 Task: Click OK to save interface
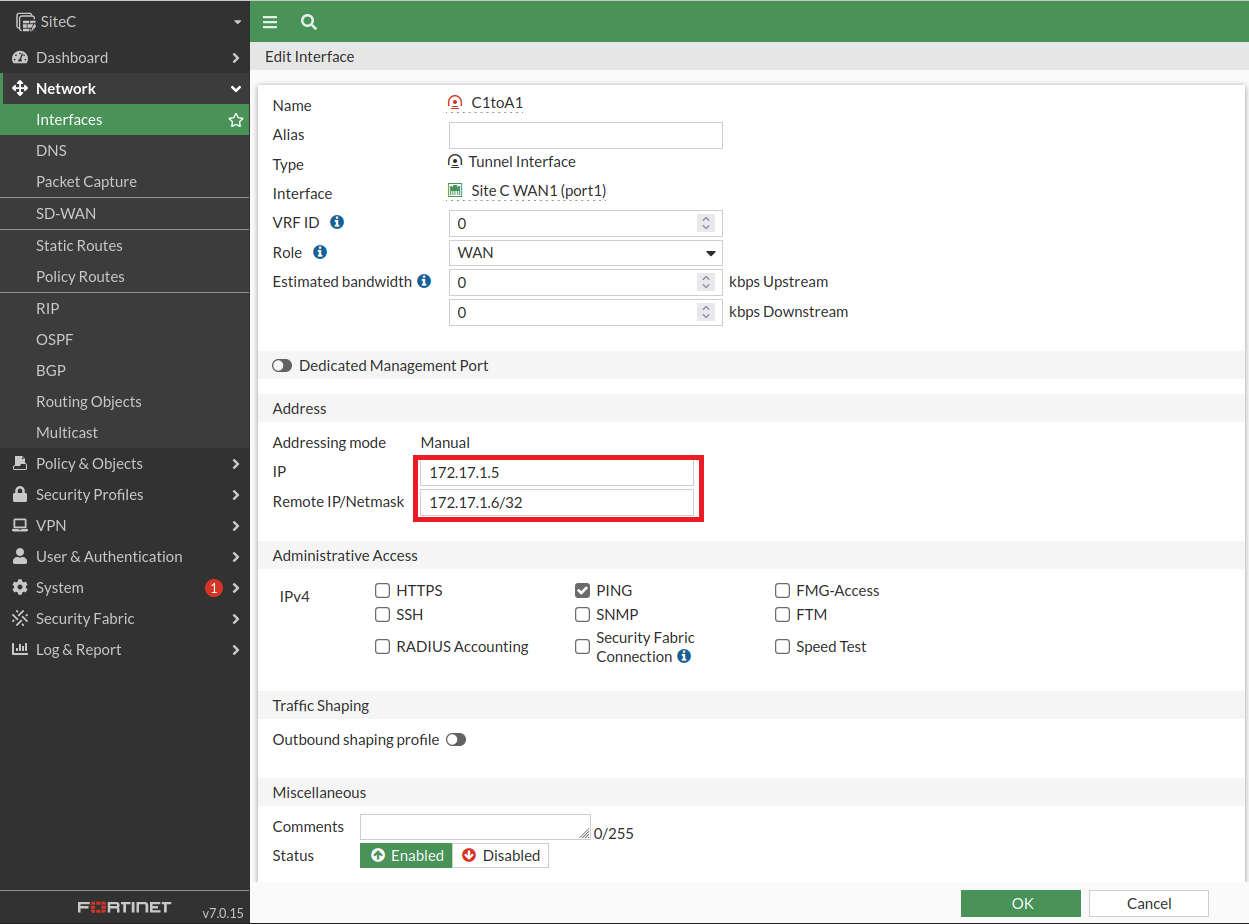(x=1021, y=904)
